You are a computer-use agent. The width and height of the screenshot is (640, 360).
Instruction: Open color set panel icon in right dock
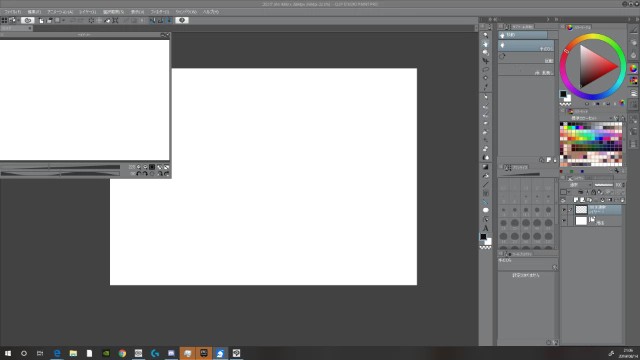pyautogui.click(x=633, y=81)
